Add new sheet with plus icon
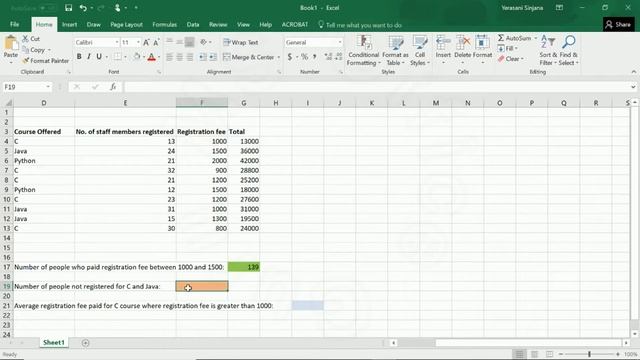640x360 pixels. coord(85,343)
